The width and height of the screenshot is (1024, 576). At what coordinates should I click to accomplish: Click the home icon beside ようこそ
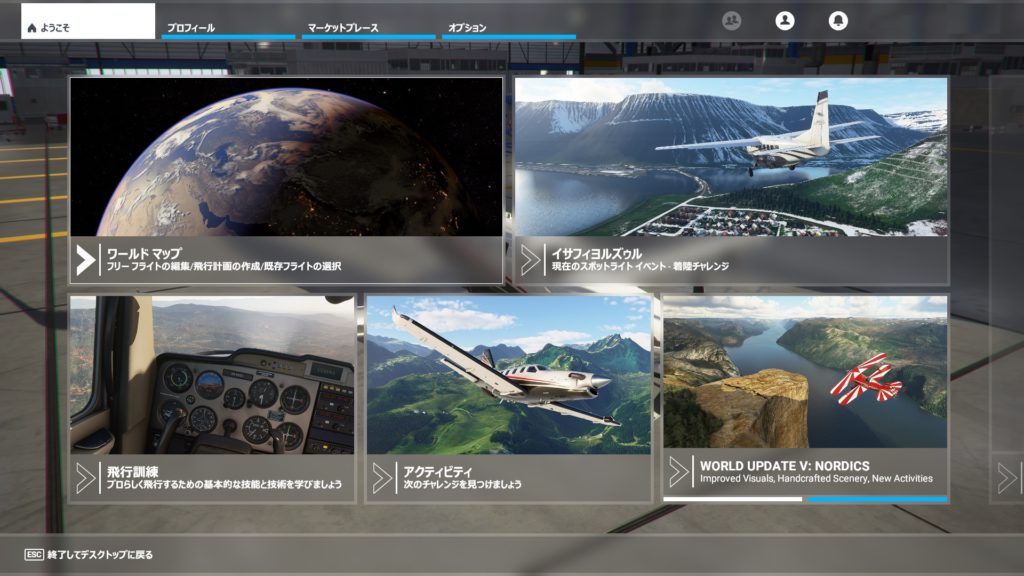(x=31, y=28)
